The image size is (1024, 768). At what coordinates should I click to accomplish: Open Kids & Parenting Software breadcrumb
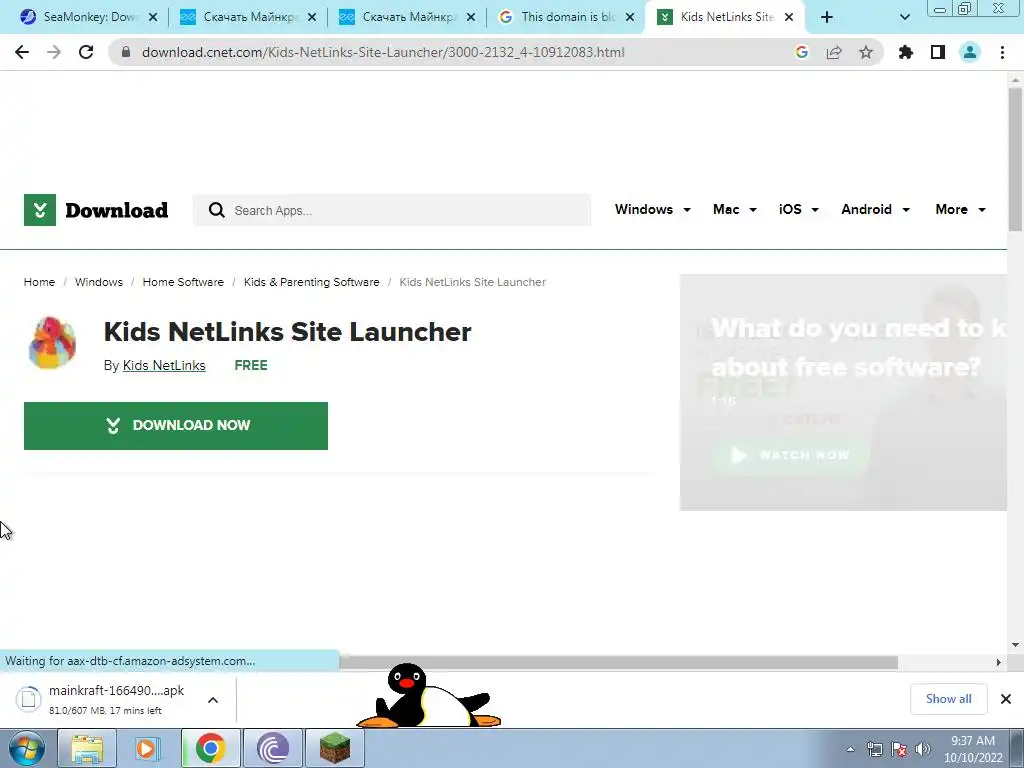click(312, 282)
